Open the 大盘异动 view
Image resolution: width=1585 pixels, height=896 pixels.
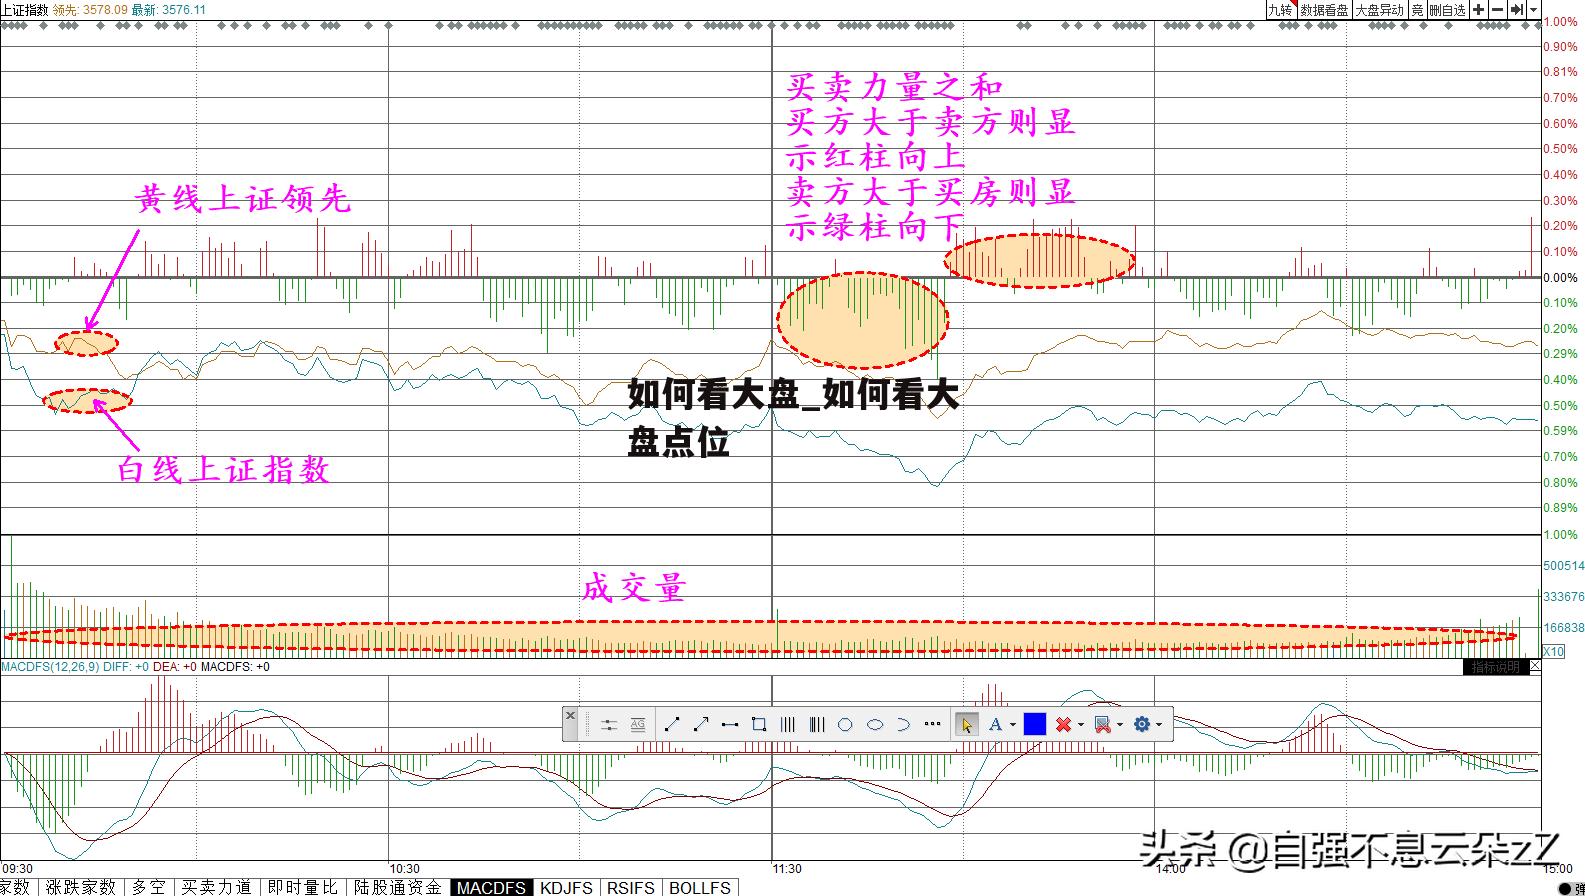[x=1380, y=10]
